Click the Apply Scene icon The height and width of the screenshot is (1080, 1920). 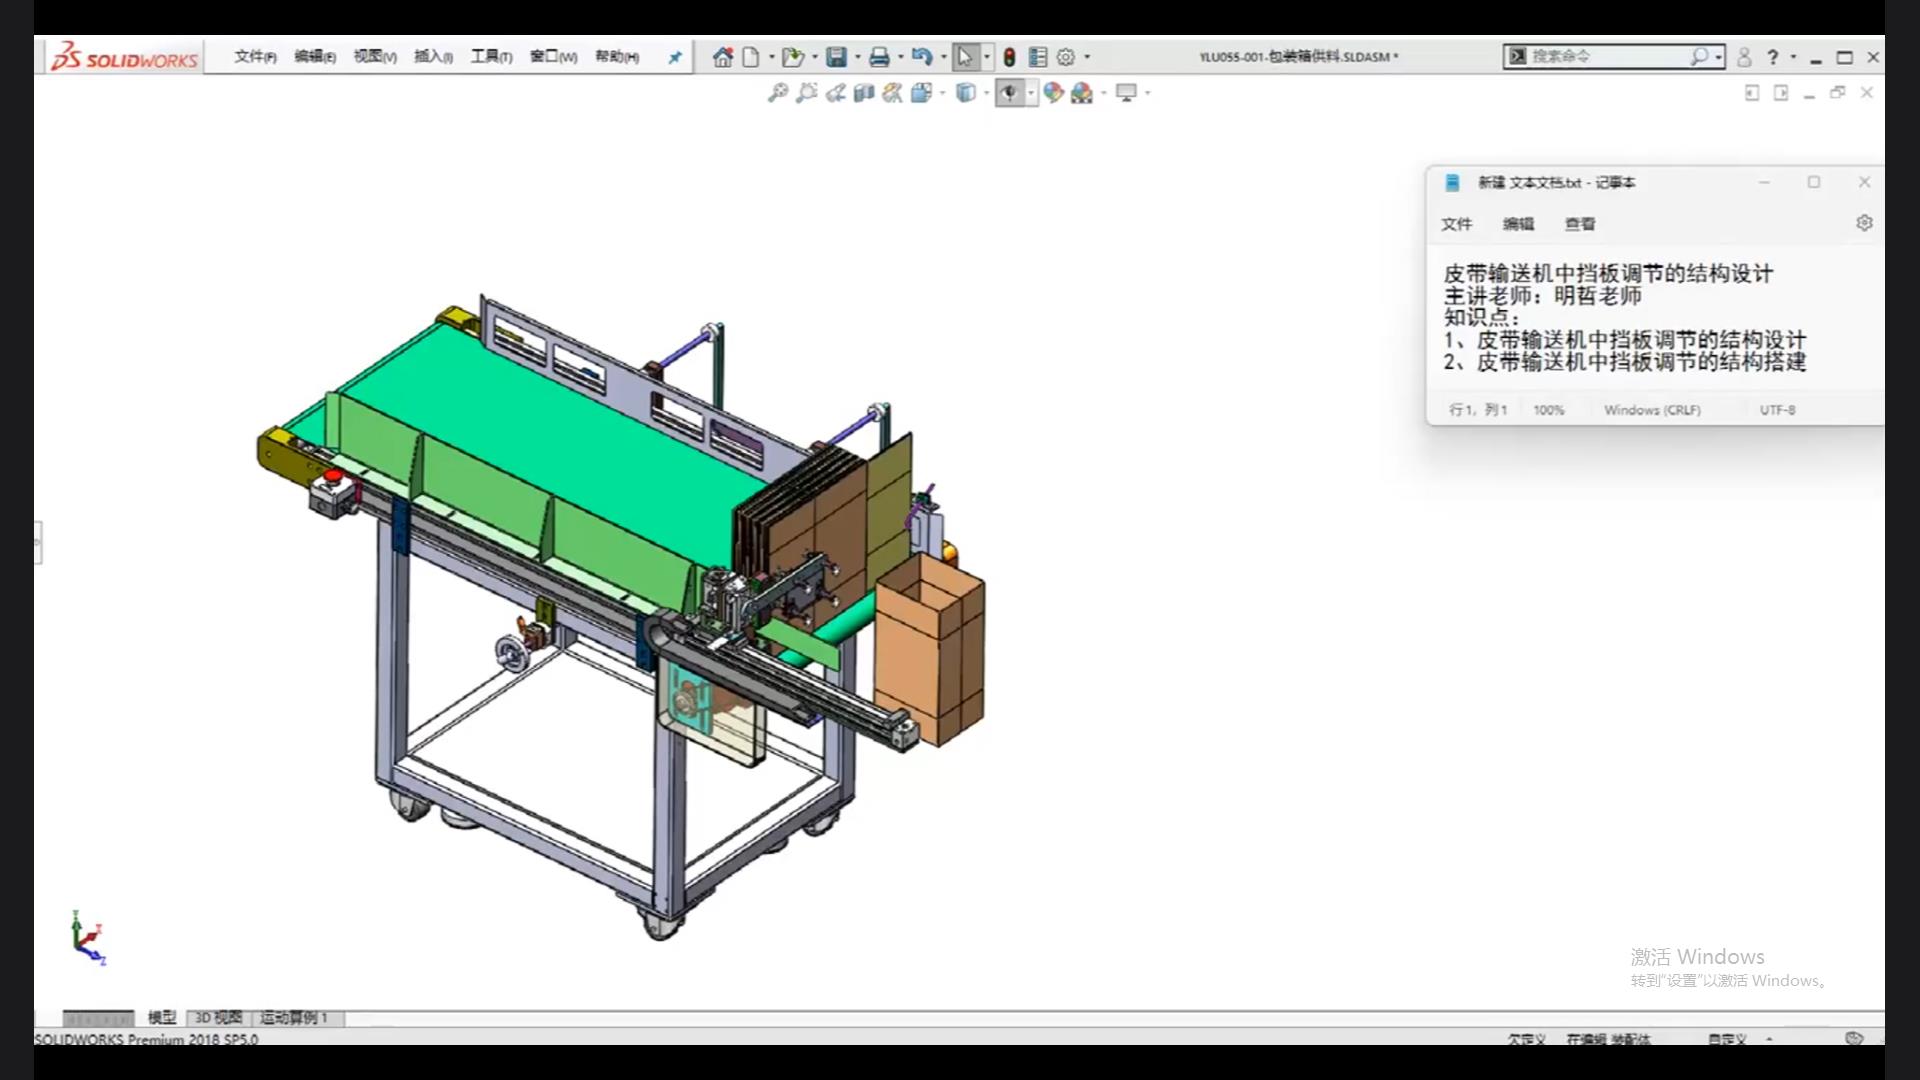click(1082, 93)
